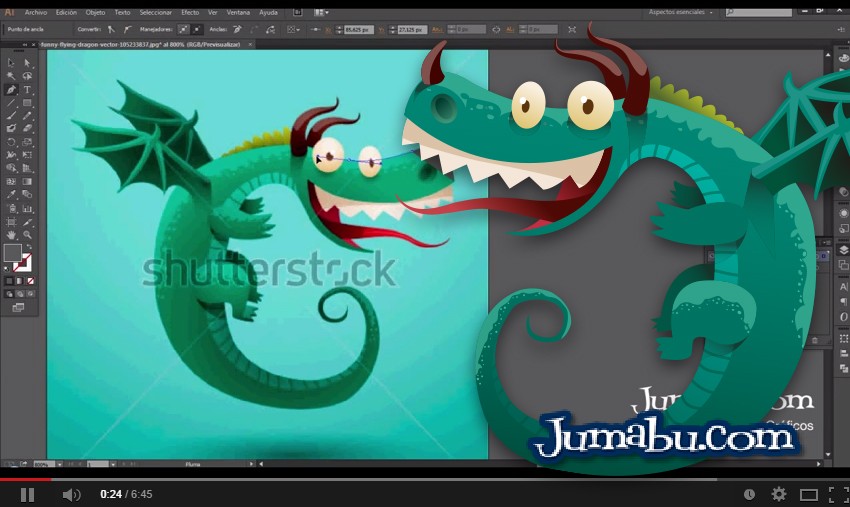
Task: Open the zoom level dropdown at bottom
Action: (59, 464)
